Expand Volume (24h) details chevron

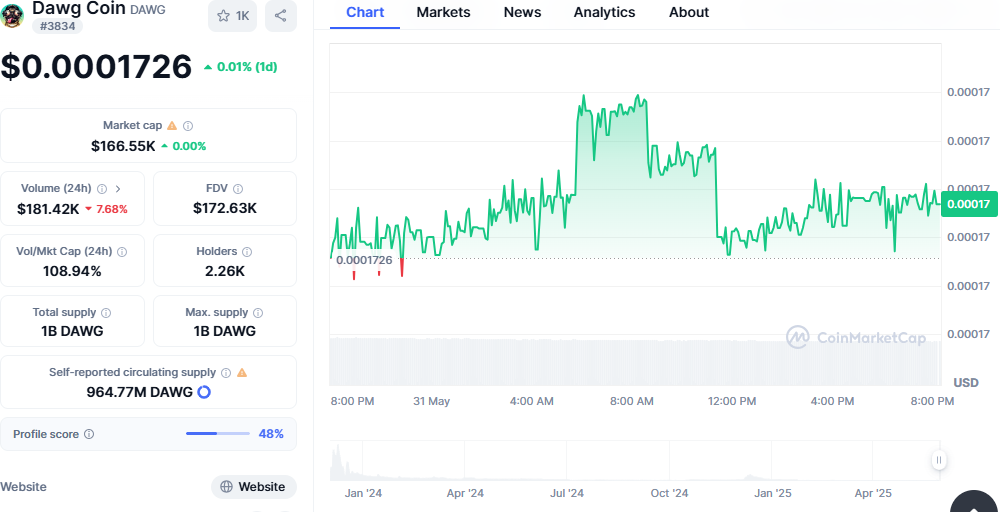[x=118, y=189]
